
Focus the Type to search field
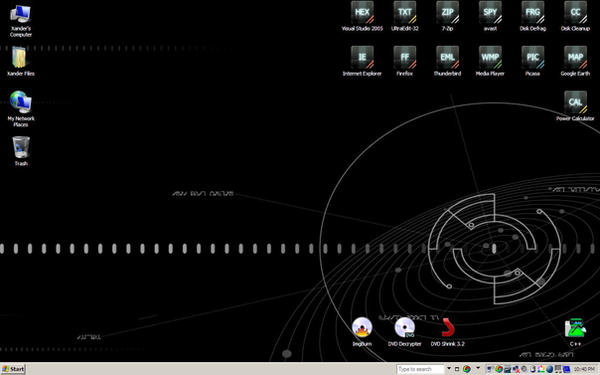click(420, 369)
